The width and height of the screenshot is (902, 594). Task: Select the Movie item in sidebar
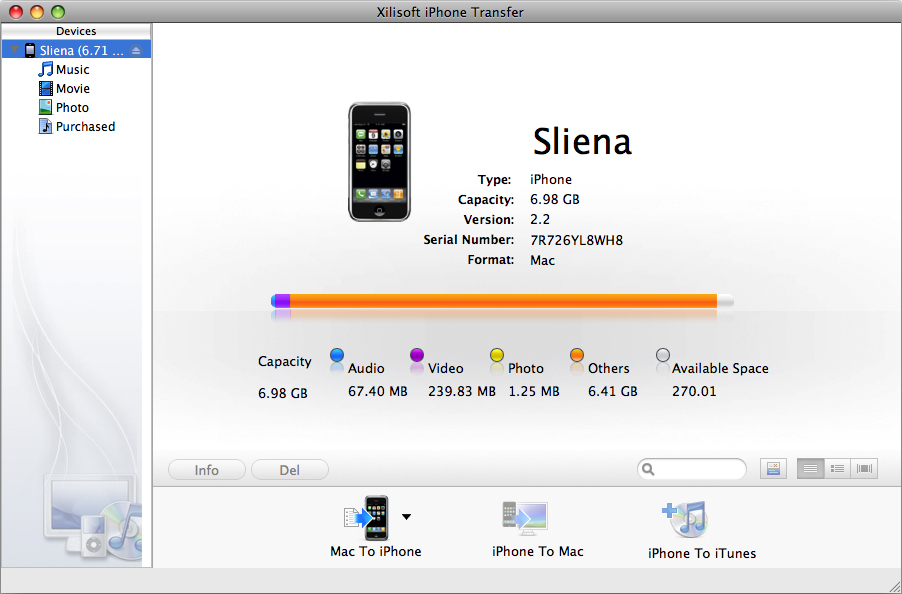[x=72, y=89]
